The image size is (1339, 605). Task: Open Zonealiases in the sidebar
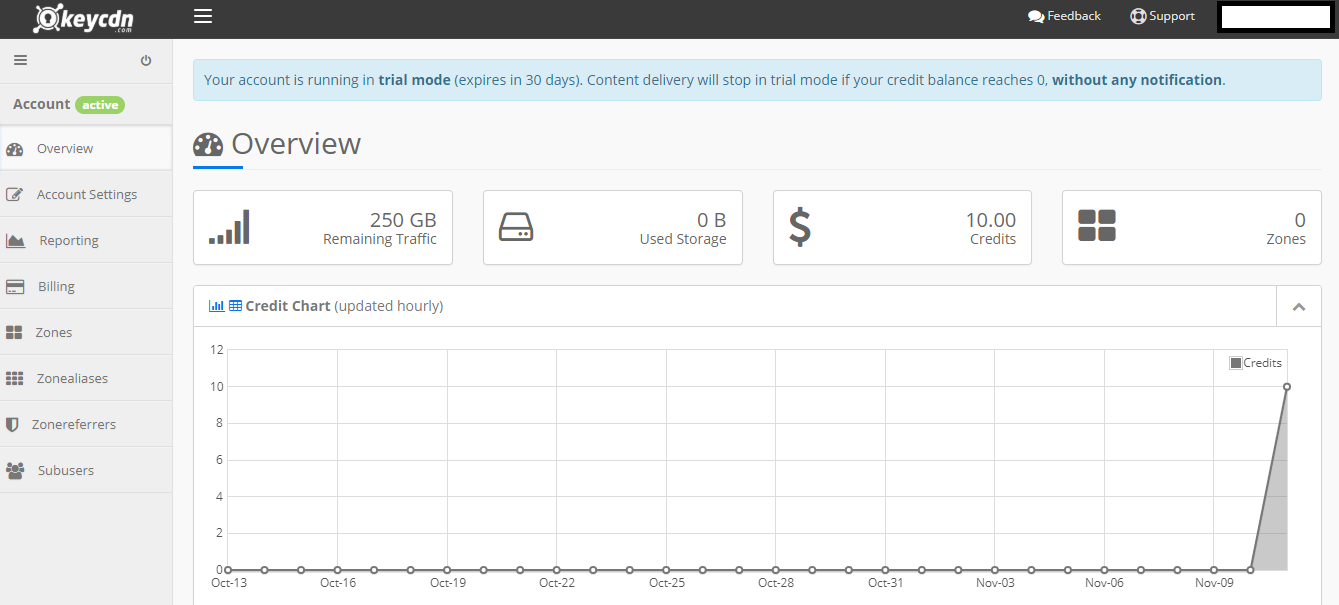[86, 378]
